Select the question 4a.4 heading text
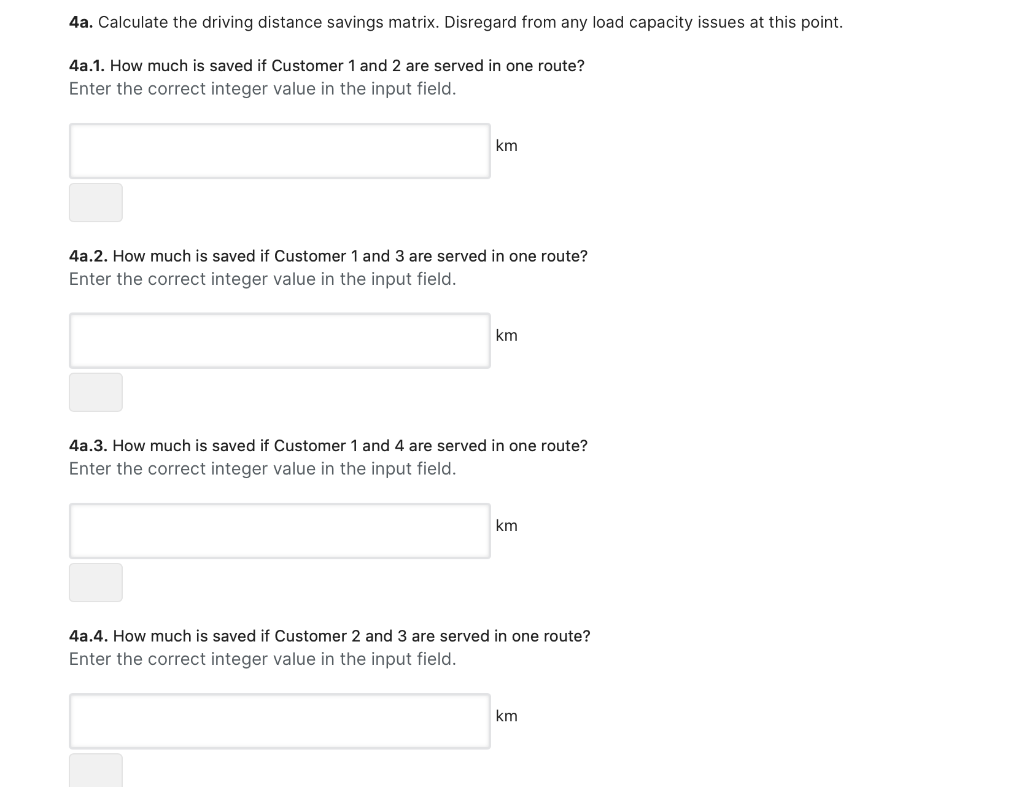This screenshot has width=1024, height=787. pos(329,636)
